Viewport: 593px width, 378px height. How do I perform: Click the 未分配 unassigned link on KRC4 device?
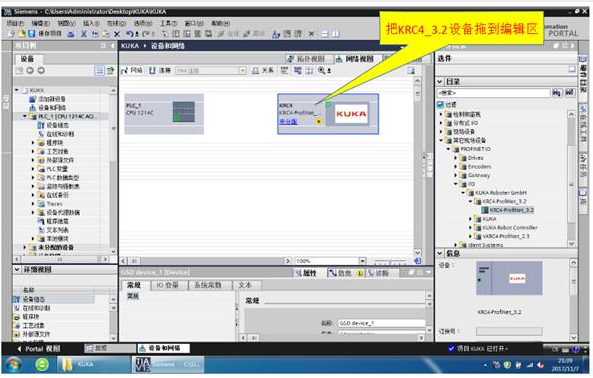point(289,121)
